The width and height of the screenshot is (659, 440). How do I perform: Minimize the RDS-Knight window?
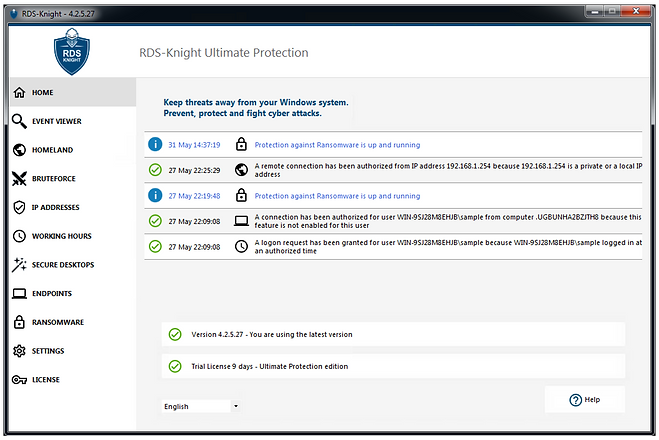(595, 11)
